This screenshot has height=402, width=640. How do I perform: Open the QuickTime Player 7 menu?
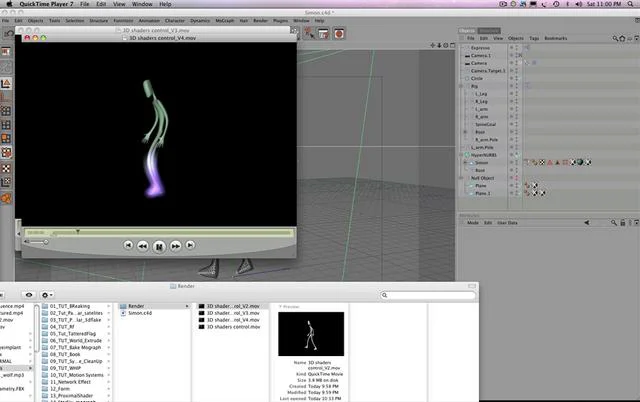coord(47,4)
